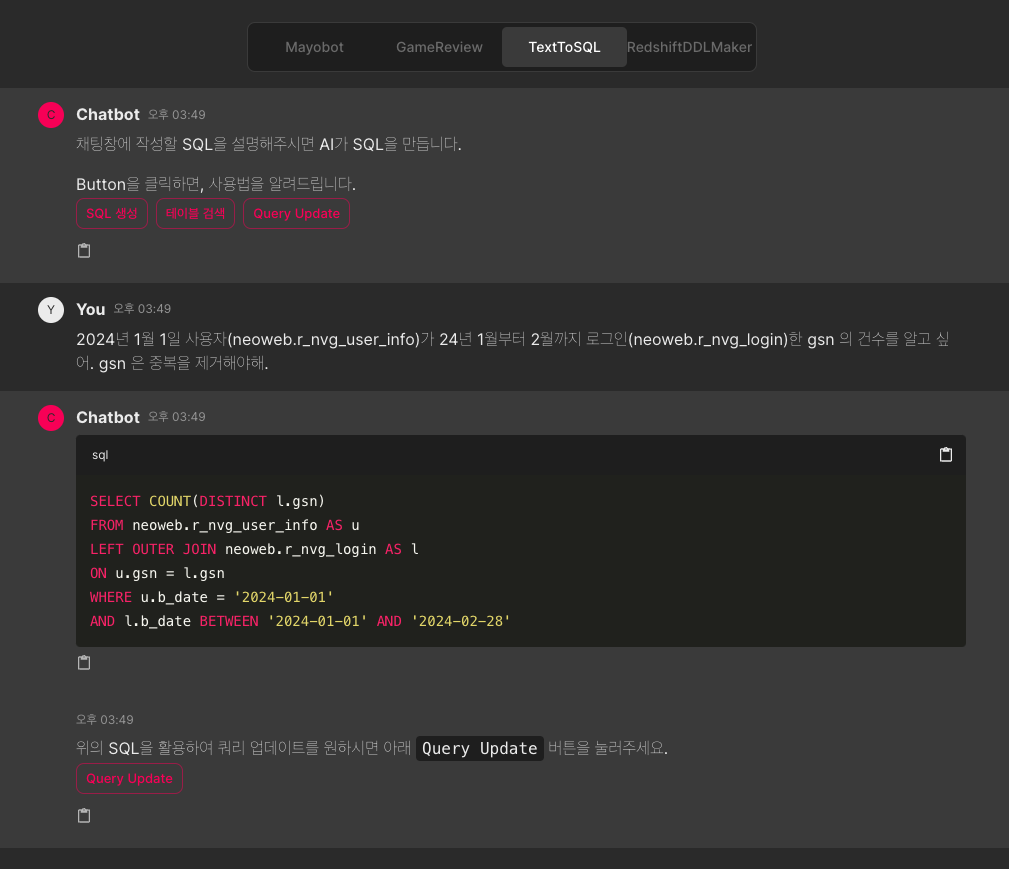Click the 'Button을 클릭하면' instruction text
Viewport: 1009px width, 869px height.
point(216,184)
